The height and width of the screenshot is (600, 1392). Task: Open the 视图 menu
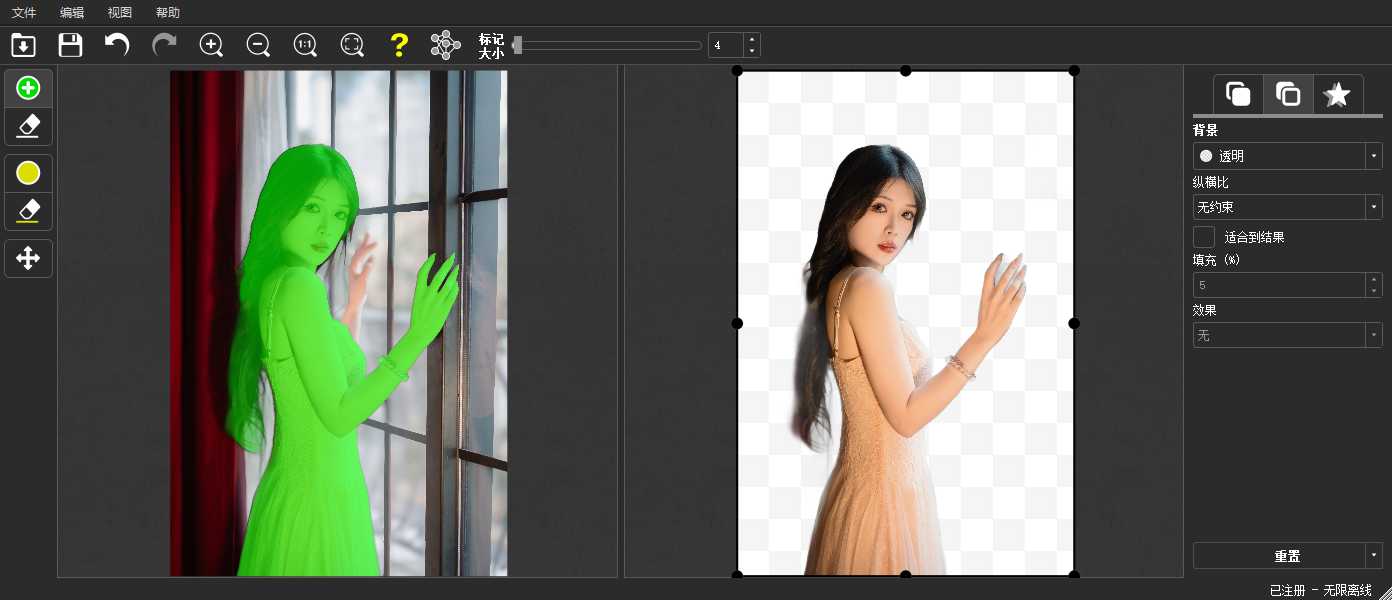(x=120, y=13)
